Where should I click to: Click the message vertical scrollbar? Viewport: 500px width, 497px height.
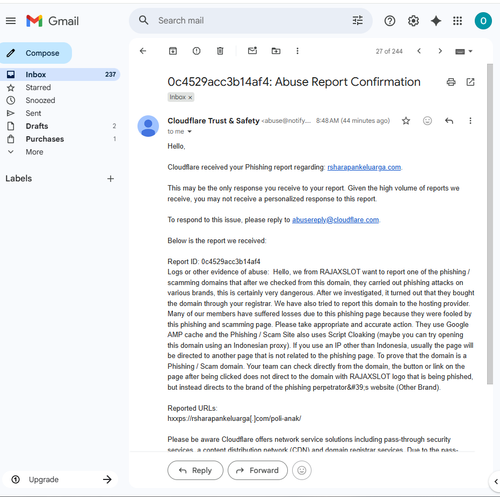tap(490, 224)
